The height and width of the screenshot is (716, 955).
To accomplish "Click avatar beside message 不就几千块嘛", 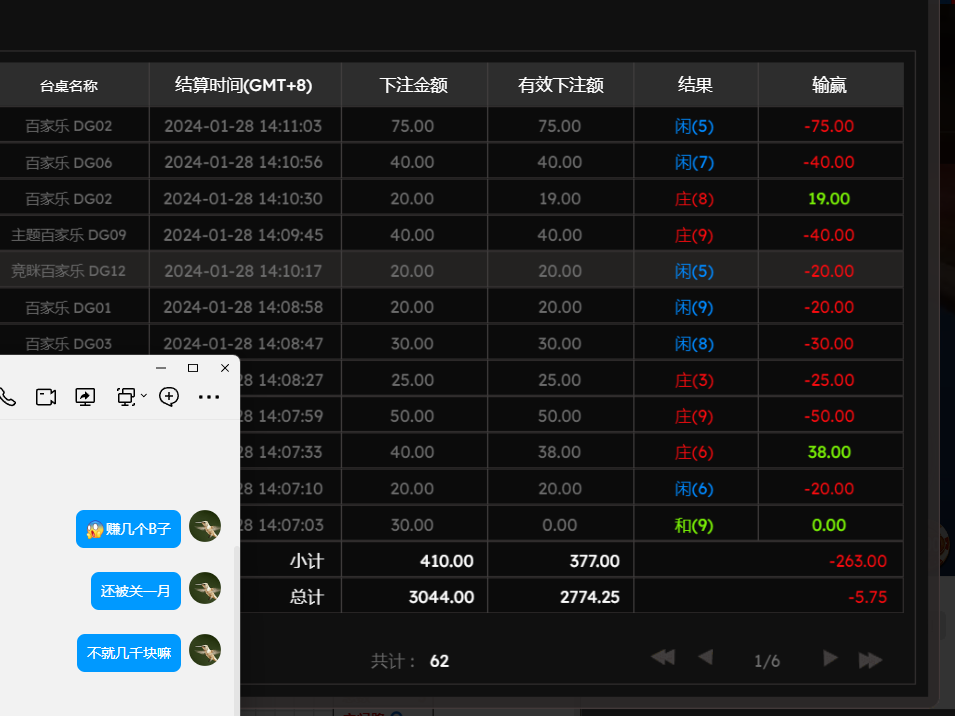I will (x=205, y=652).
